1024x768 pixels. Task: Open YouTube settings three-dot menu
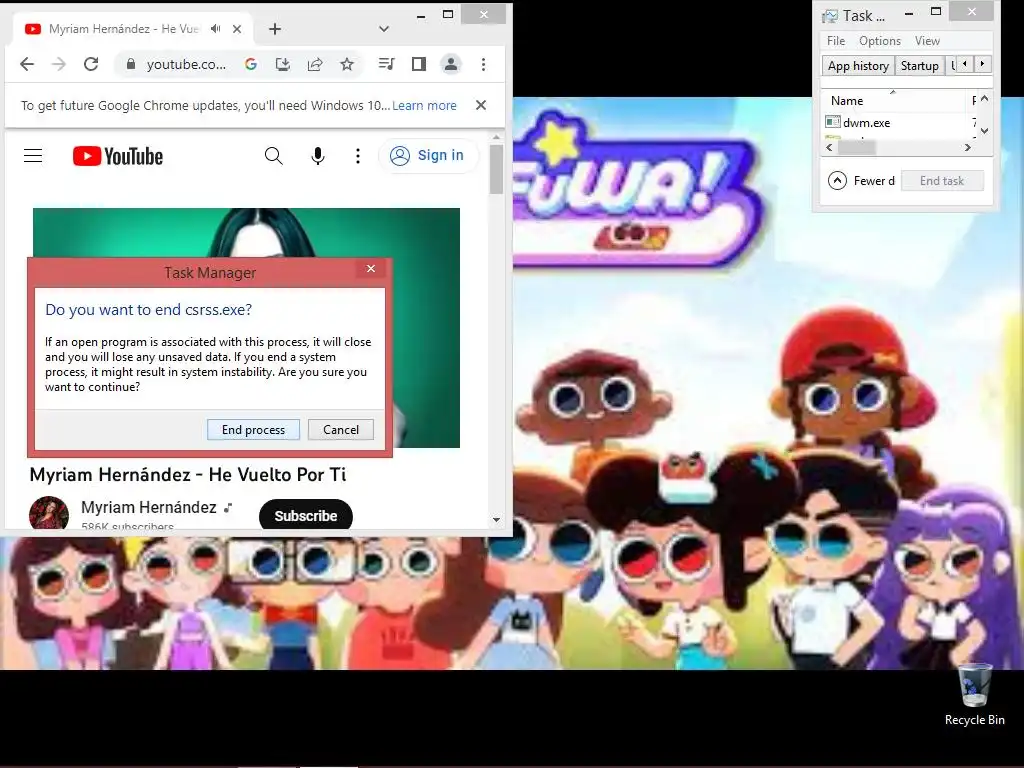point(358,155)
